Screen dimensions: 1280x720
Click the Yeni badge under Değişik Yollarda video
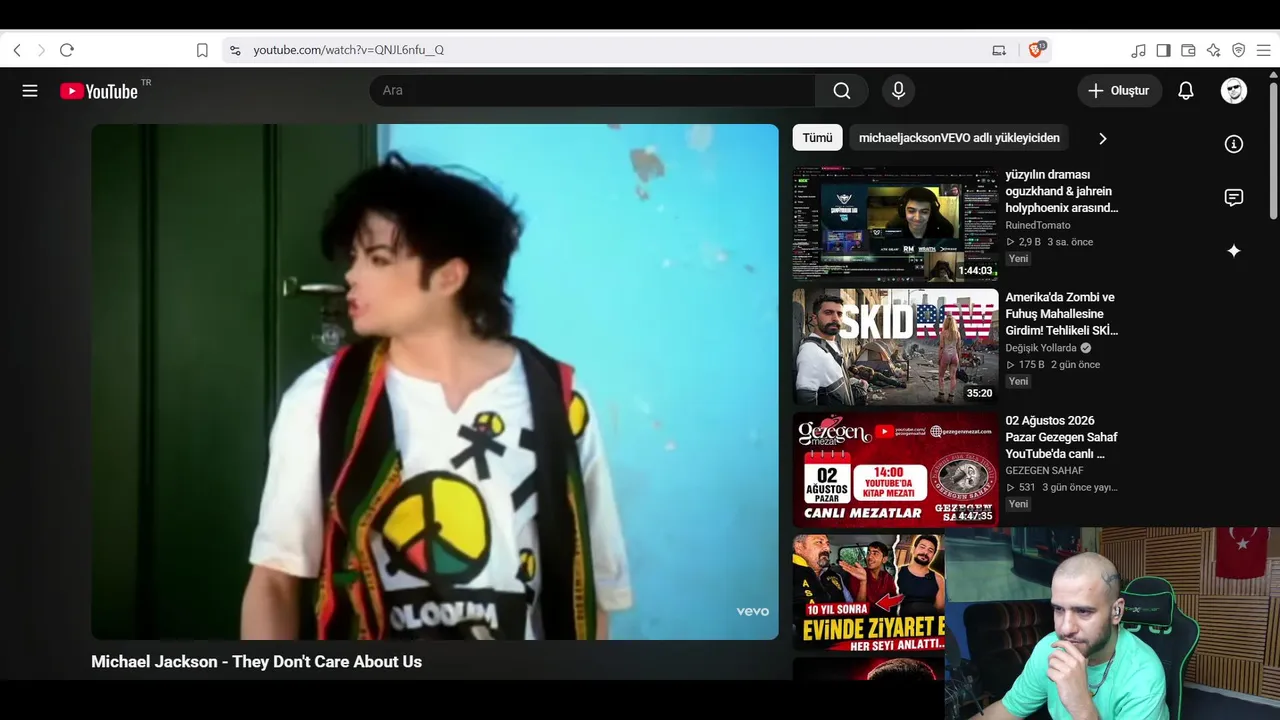click(1018, 382)
